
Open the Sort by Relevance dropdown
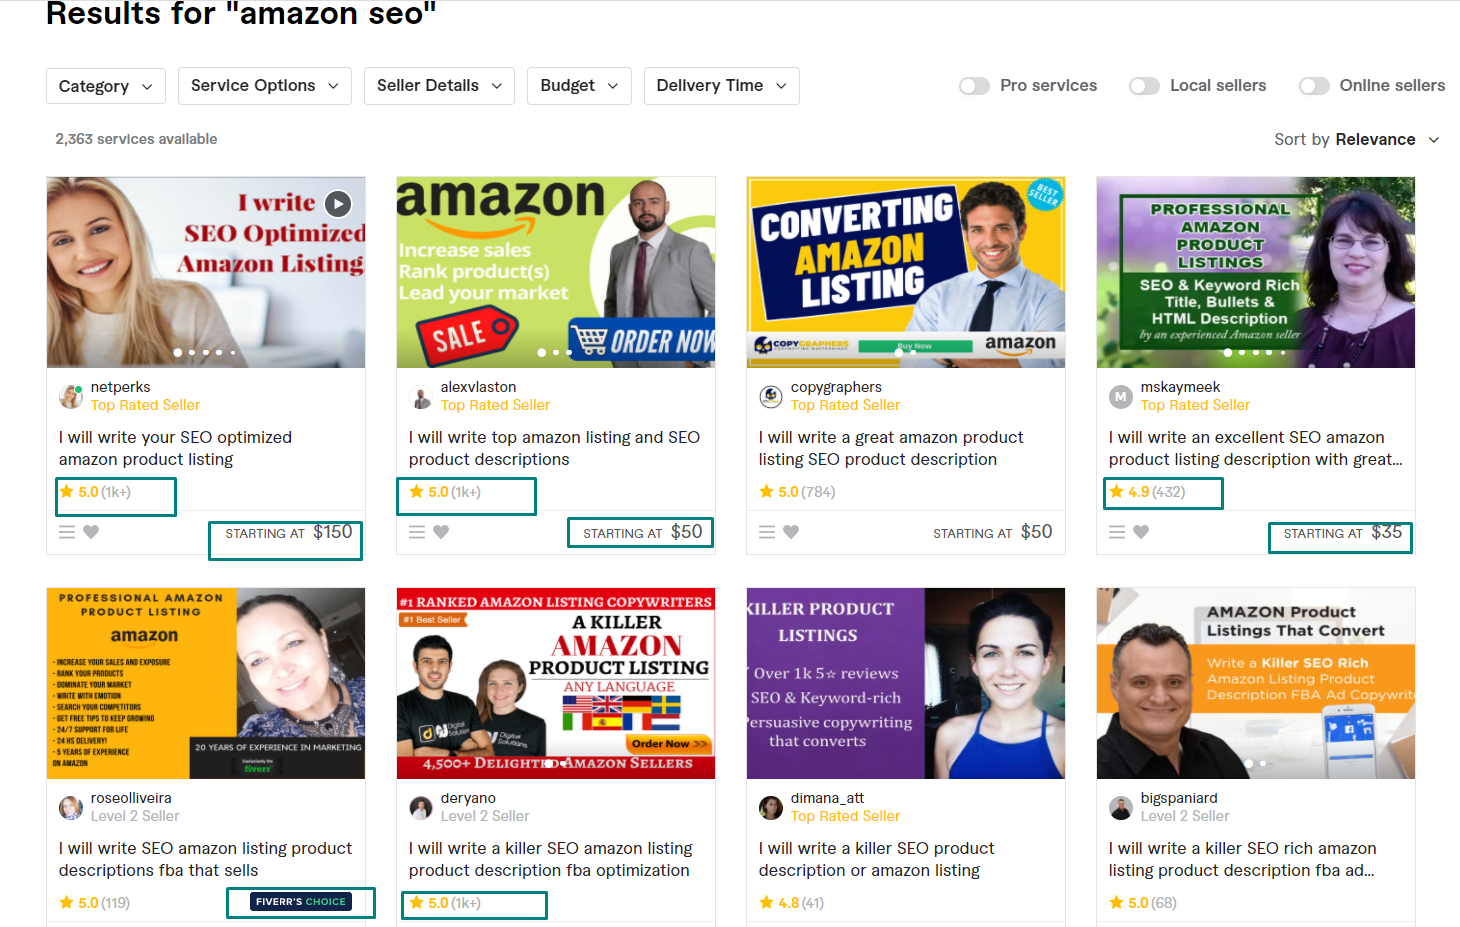coord(1357,139)
